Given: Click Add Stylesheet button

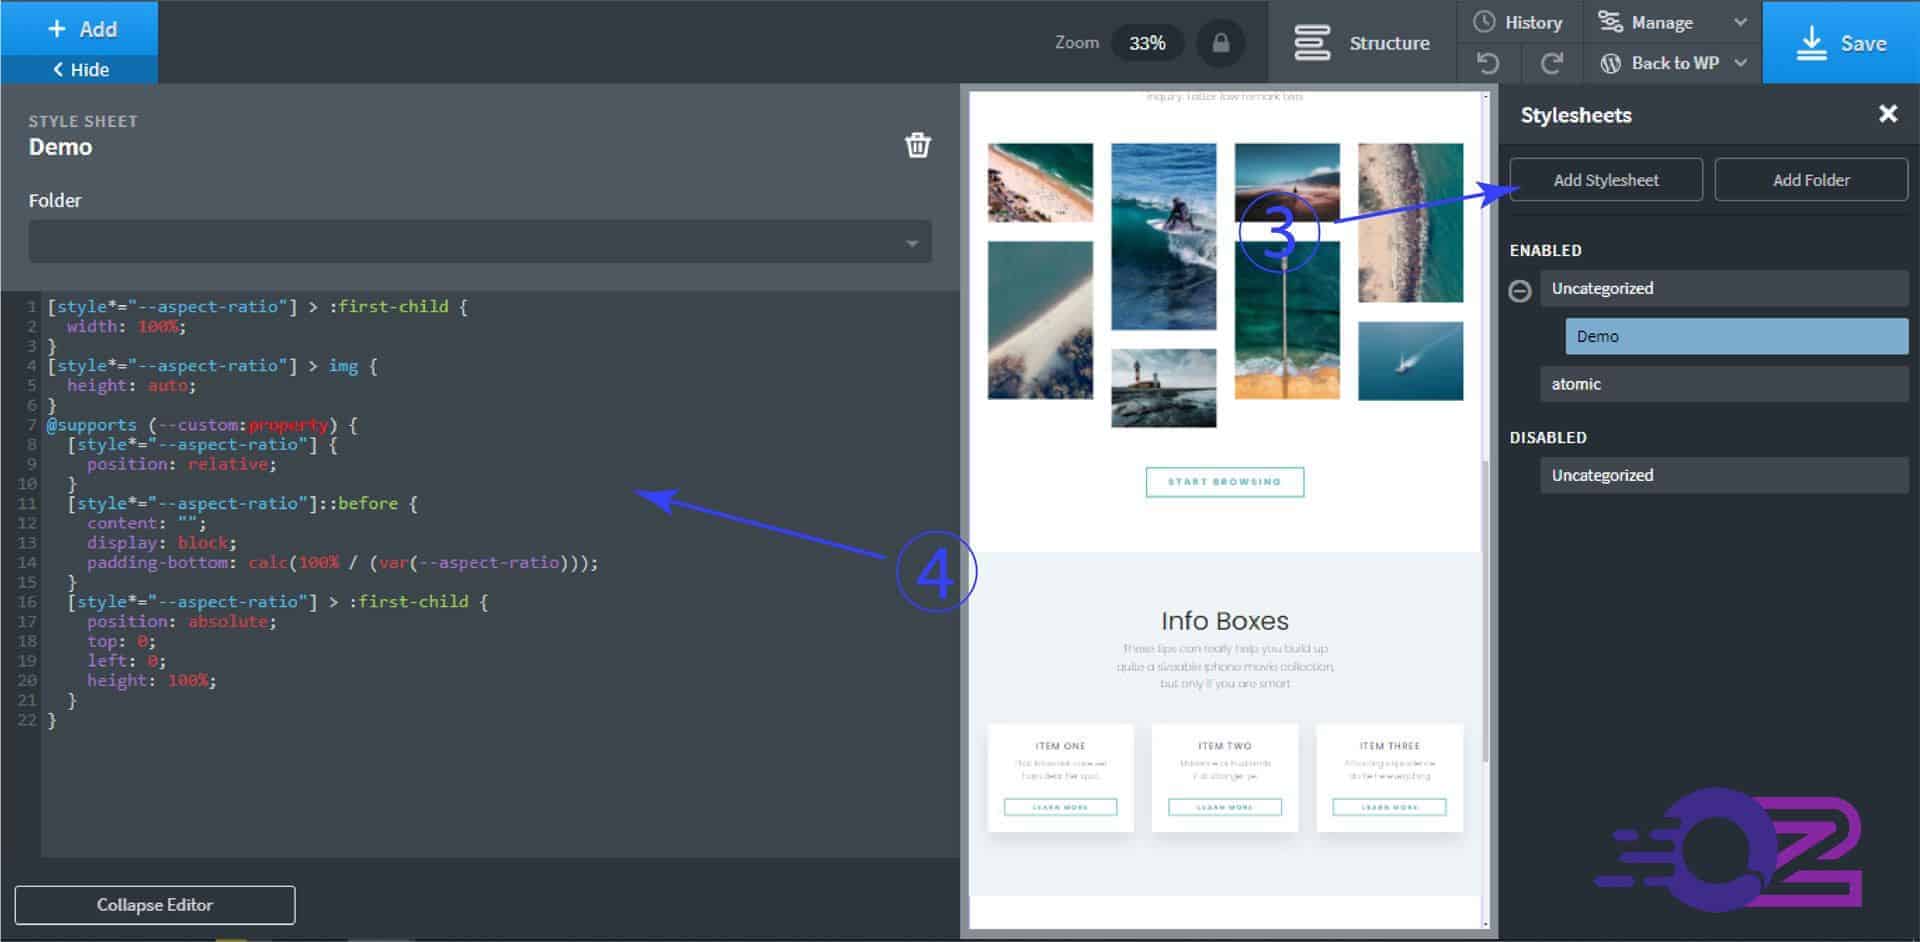Looking at the screenshot, I should 1605,180.
